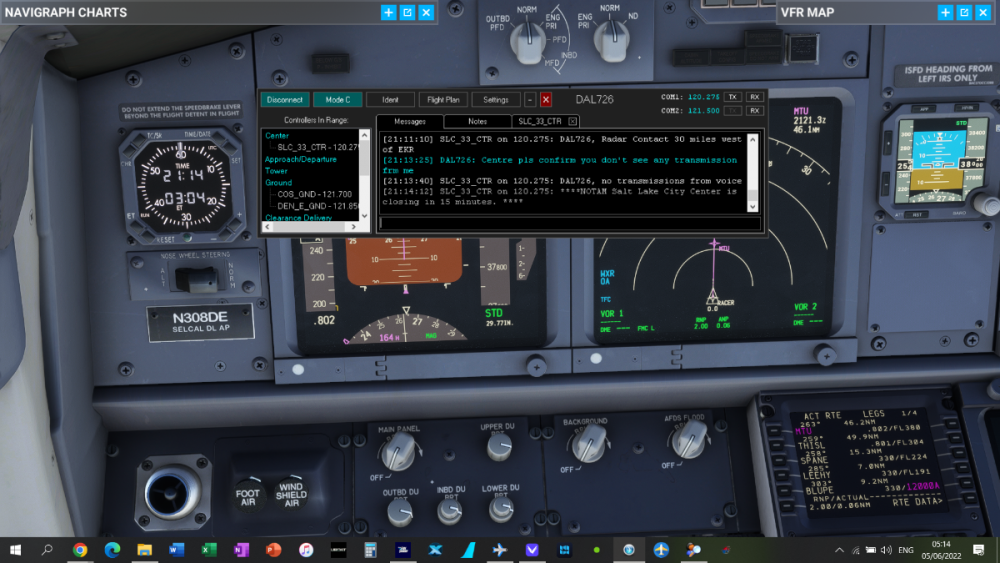This screenshot has height=563, width=1000.
Task: Turn the MAIN PANEL brightness knob
Action: 399,453
